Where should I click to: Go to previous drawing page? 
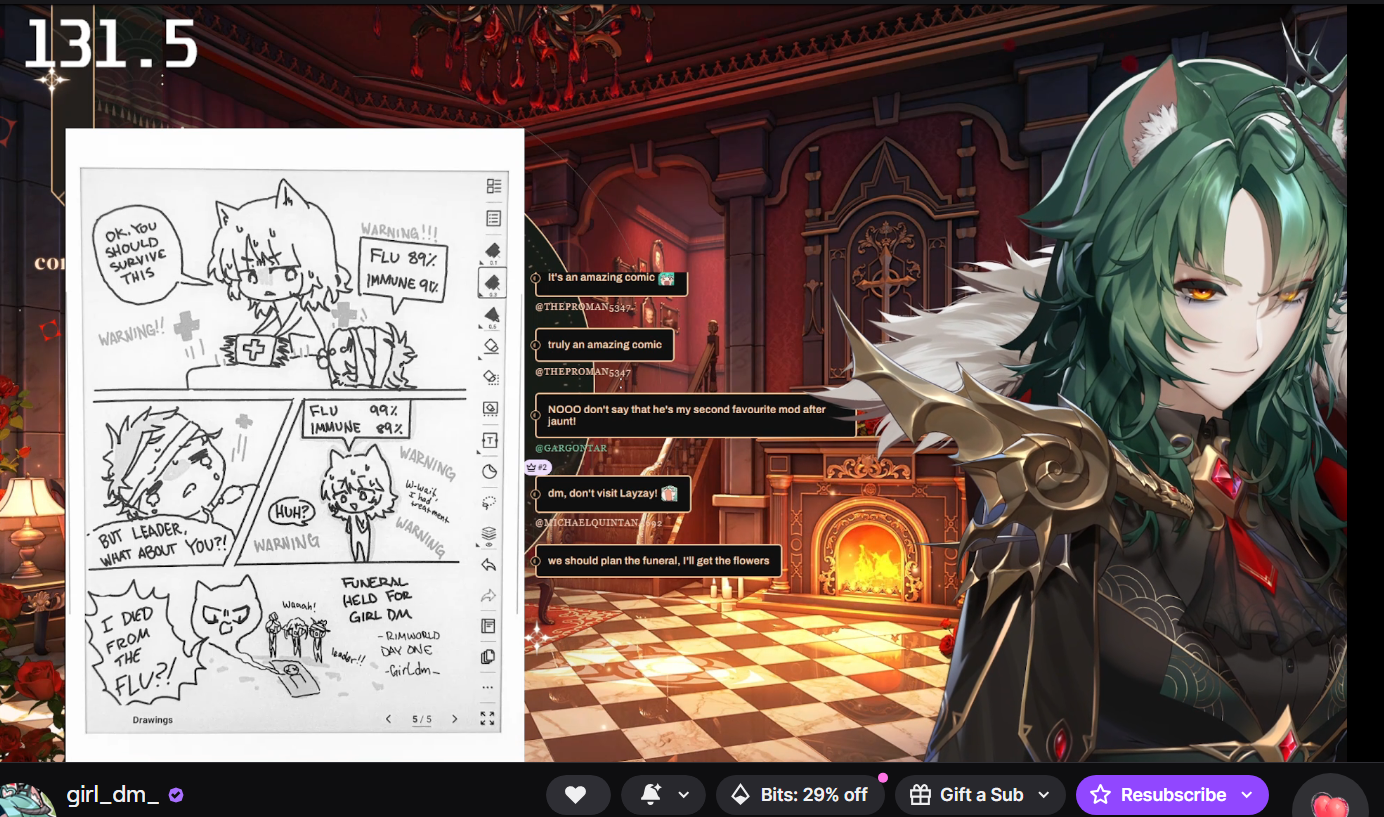pos(389,719)
